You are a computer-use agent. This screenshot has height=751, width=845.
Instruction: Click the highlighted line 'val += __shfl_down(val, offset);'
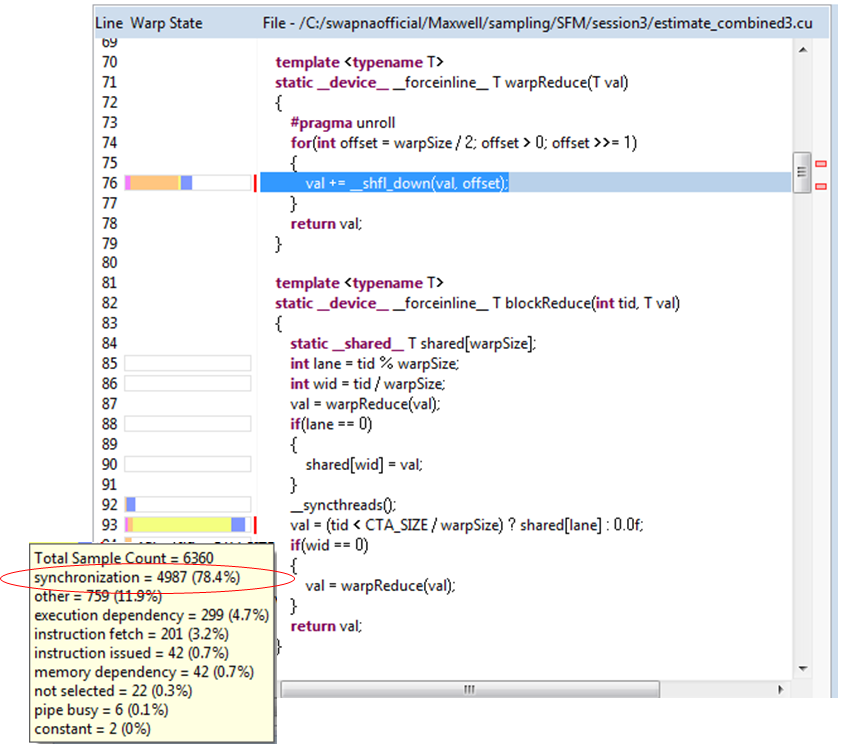pos(407,183)
